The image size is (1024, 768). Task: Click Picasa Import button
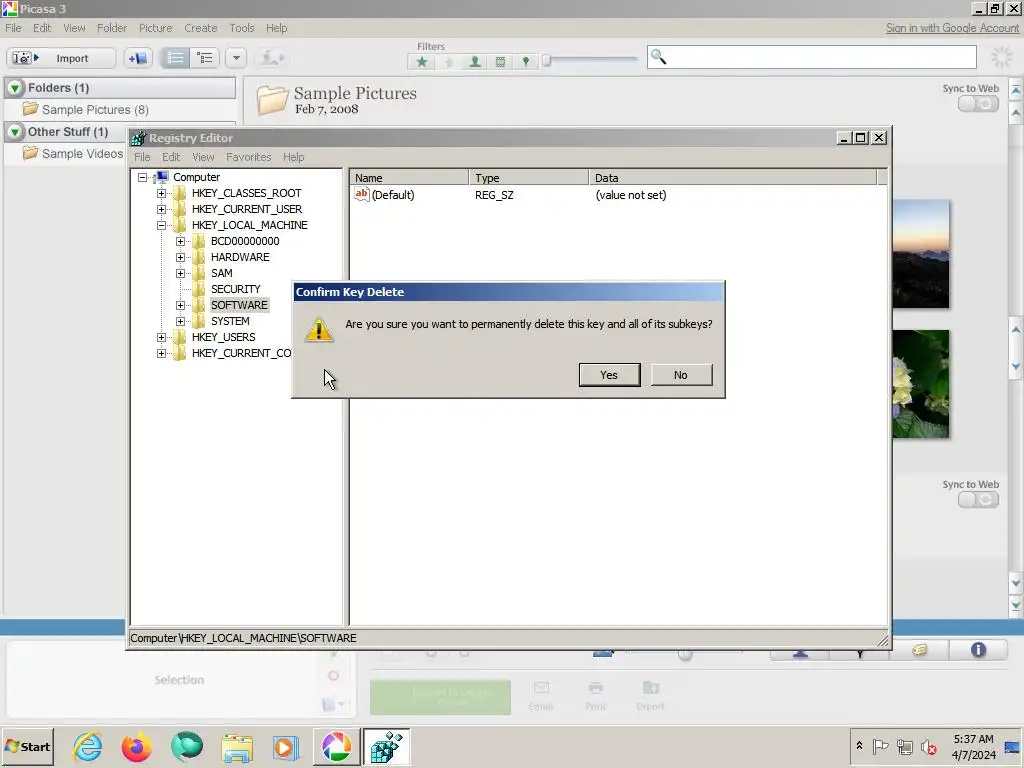tap(61, 58)
